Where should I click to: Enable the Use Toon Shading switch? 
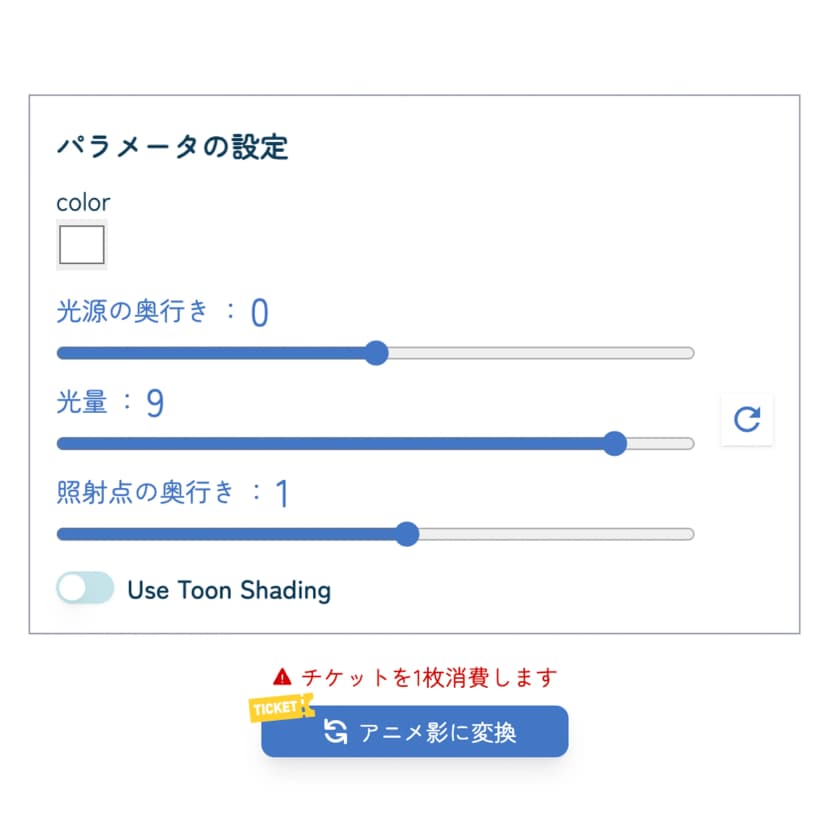pyautogui.click(x=85, y=588)
